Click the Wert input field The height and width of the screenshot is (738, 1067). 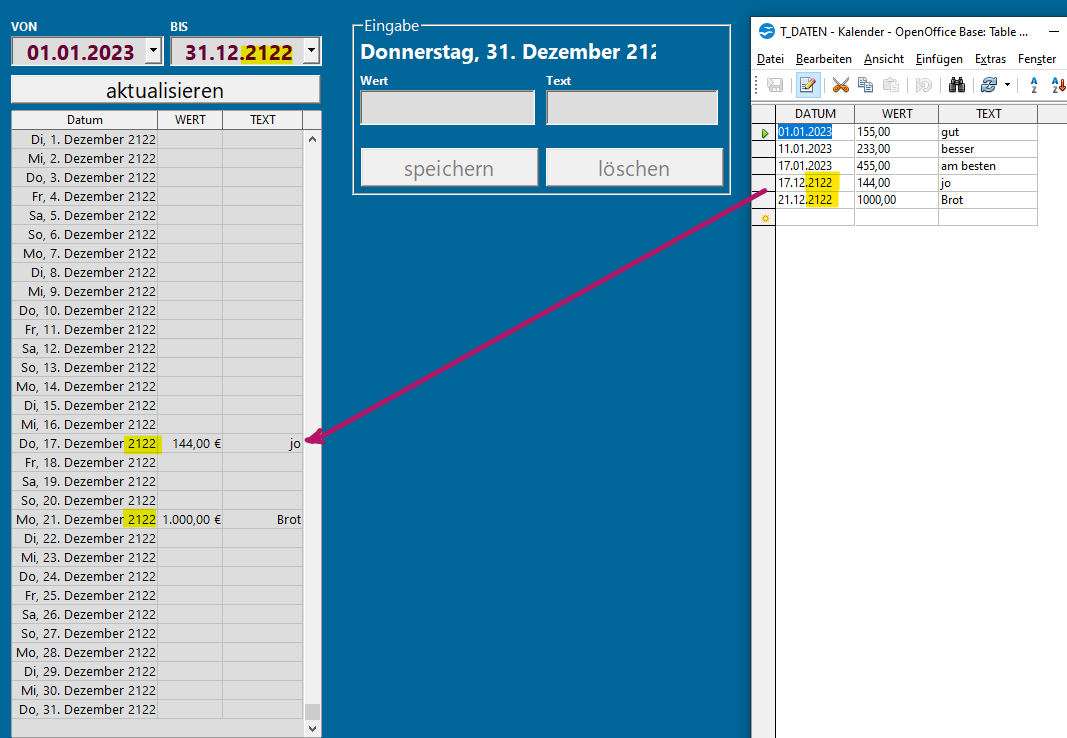point(448,108)
